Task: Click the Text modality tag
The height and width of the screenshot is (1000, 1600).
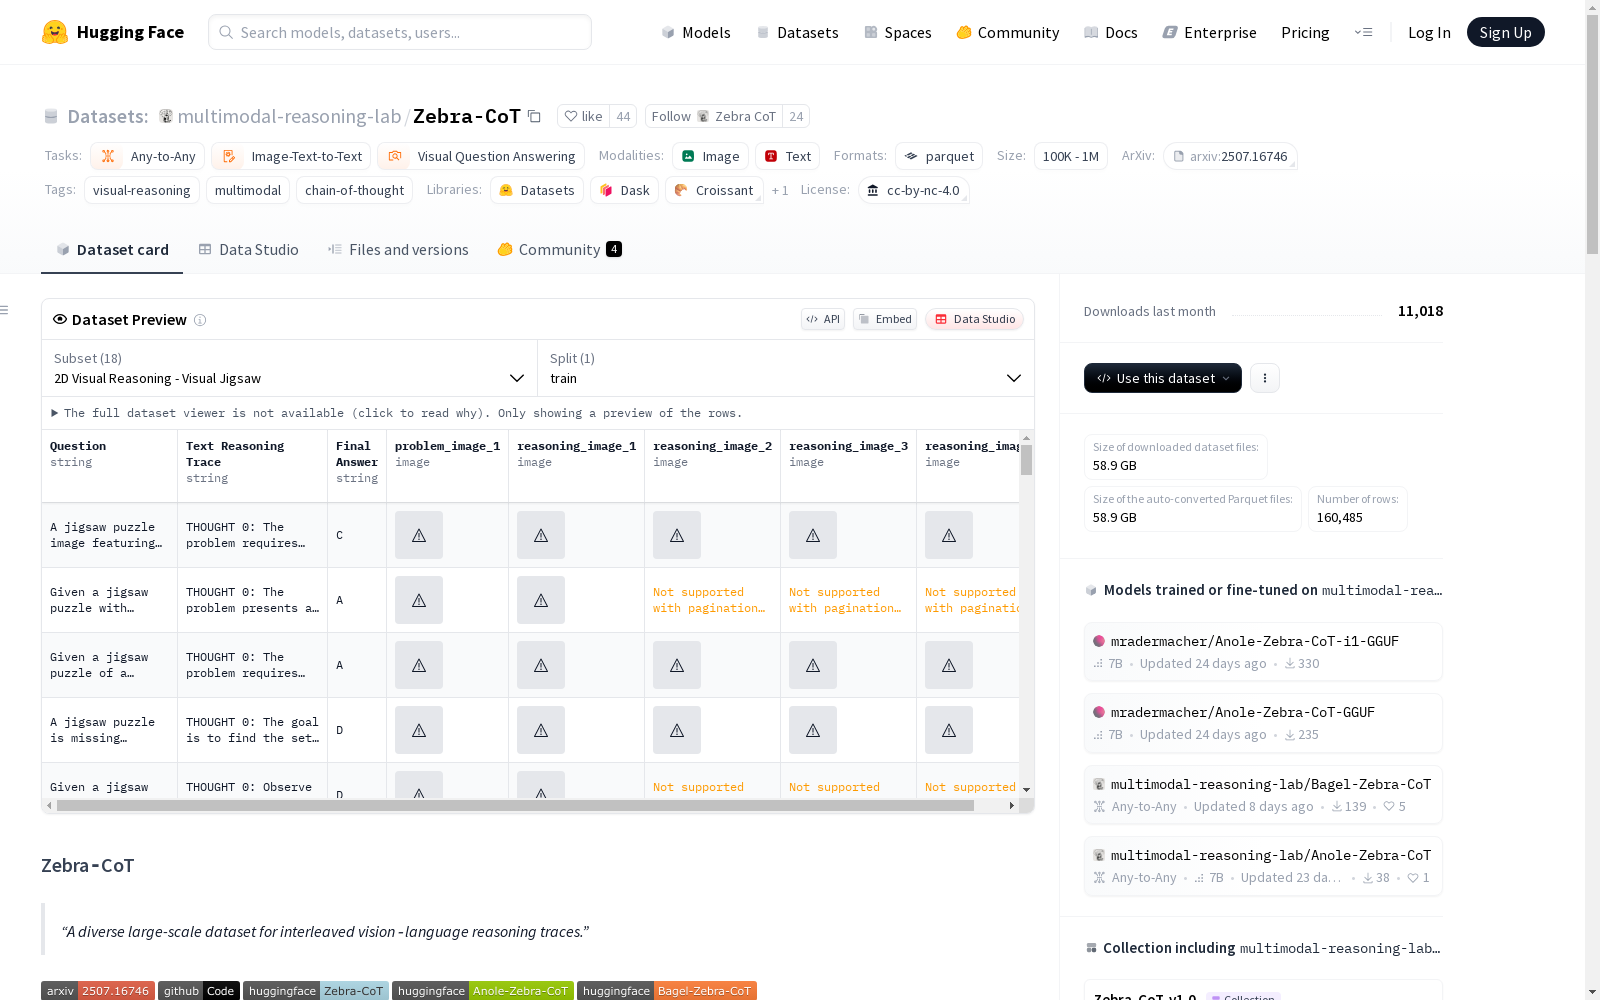Action: 787,156
